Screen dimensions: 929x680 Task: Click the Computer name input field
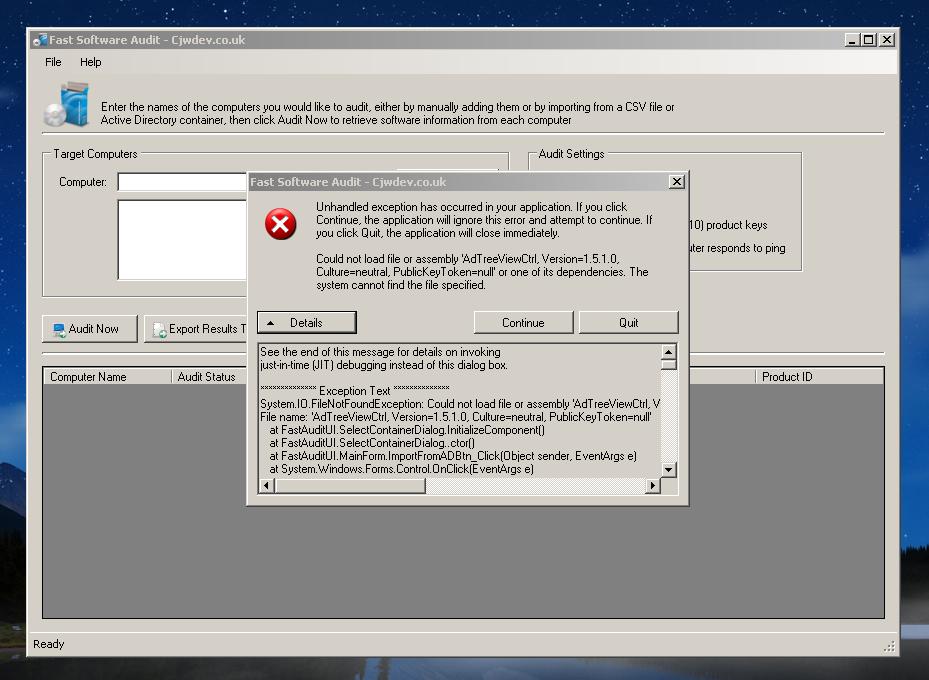(182, 182)
